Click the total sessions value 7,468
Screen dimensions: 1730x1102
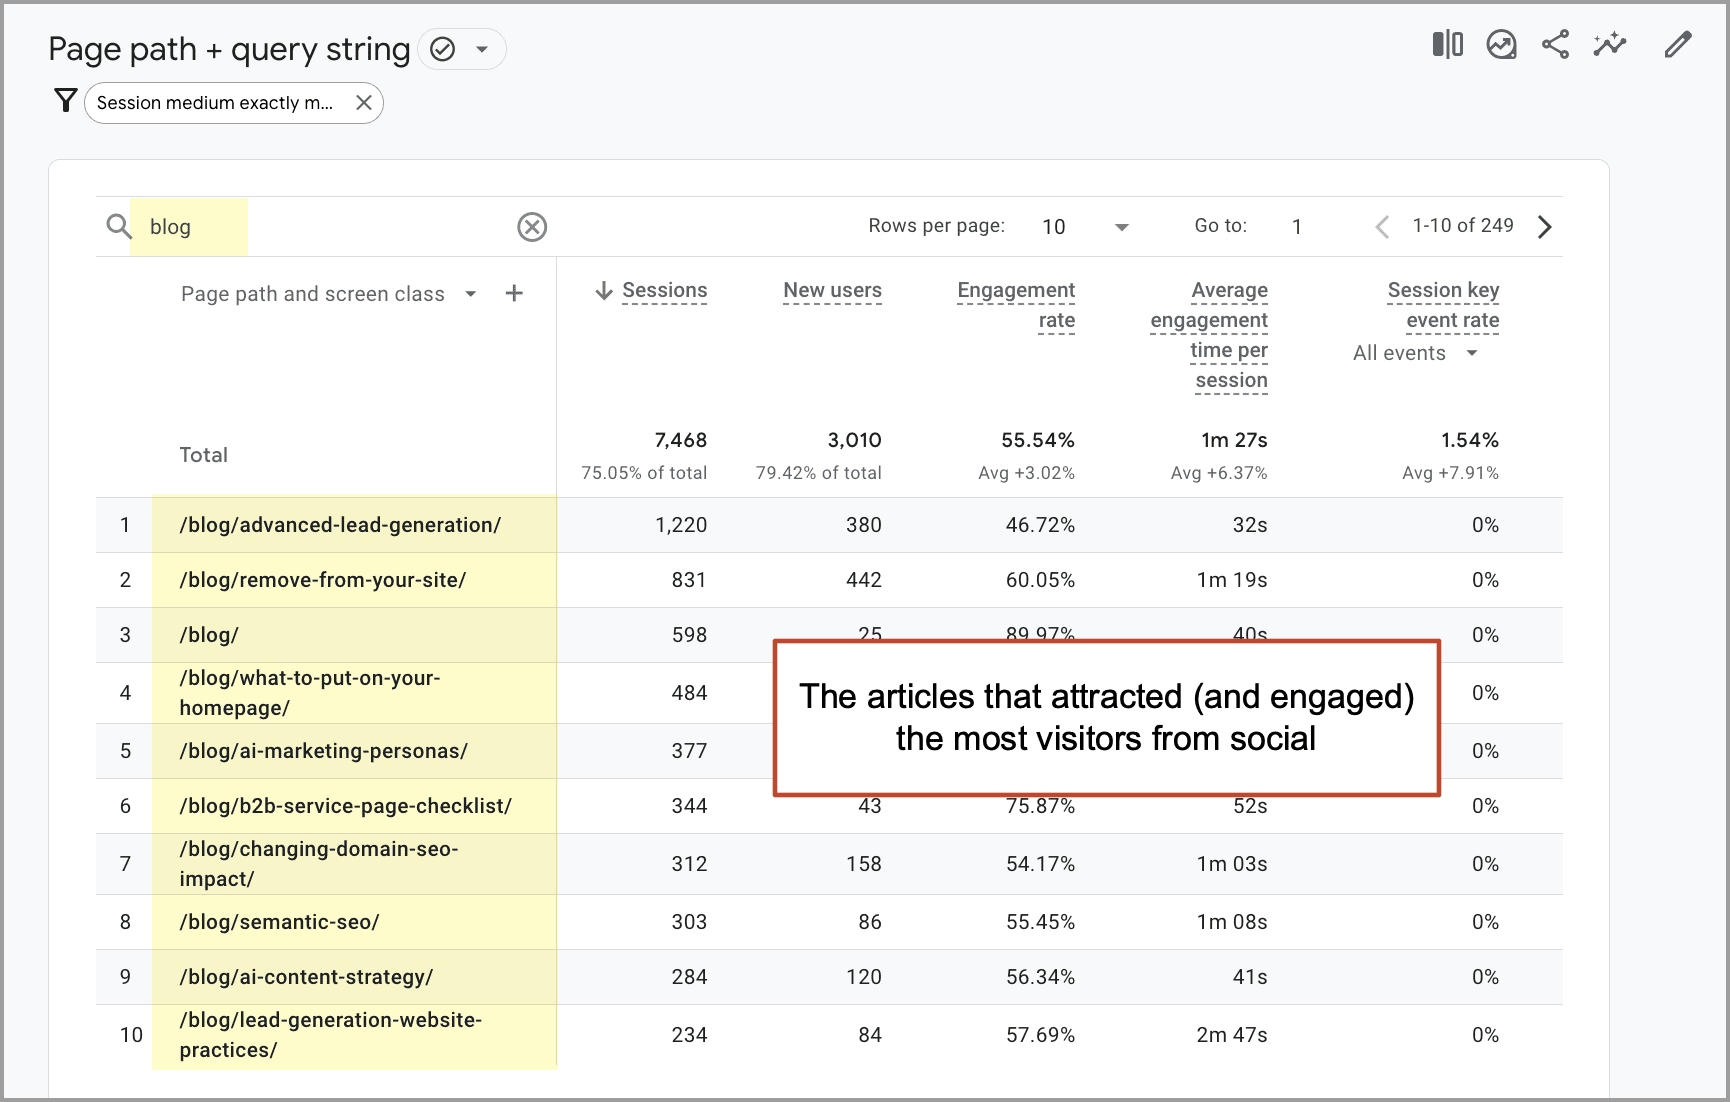point(680,440)
